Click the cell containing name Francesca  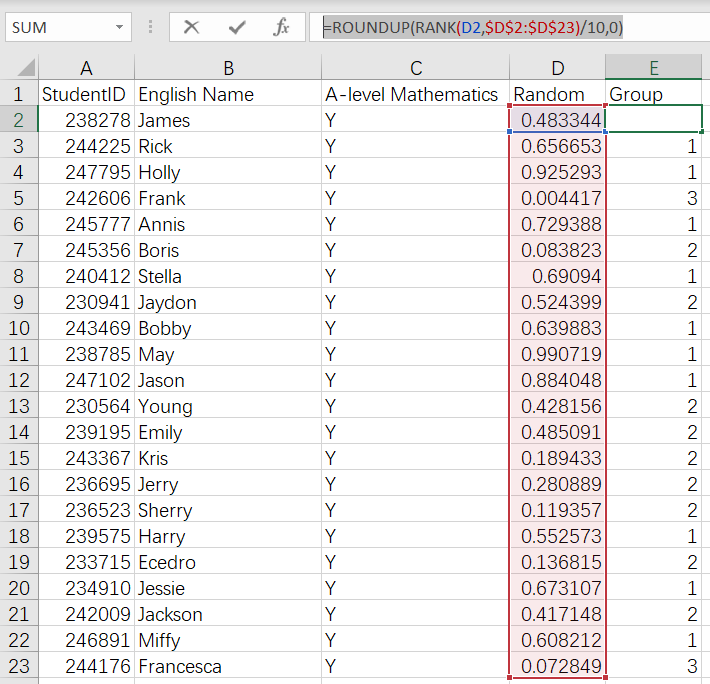coord(228,667)
